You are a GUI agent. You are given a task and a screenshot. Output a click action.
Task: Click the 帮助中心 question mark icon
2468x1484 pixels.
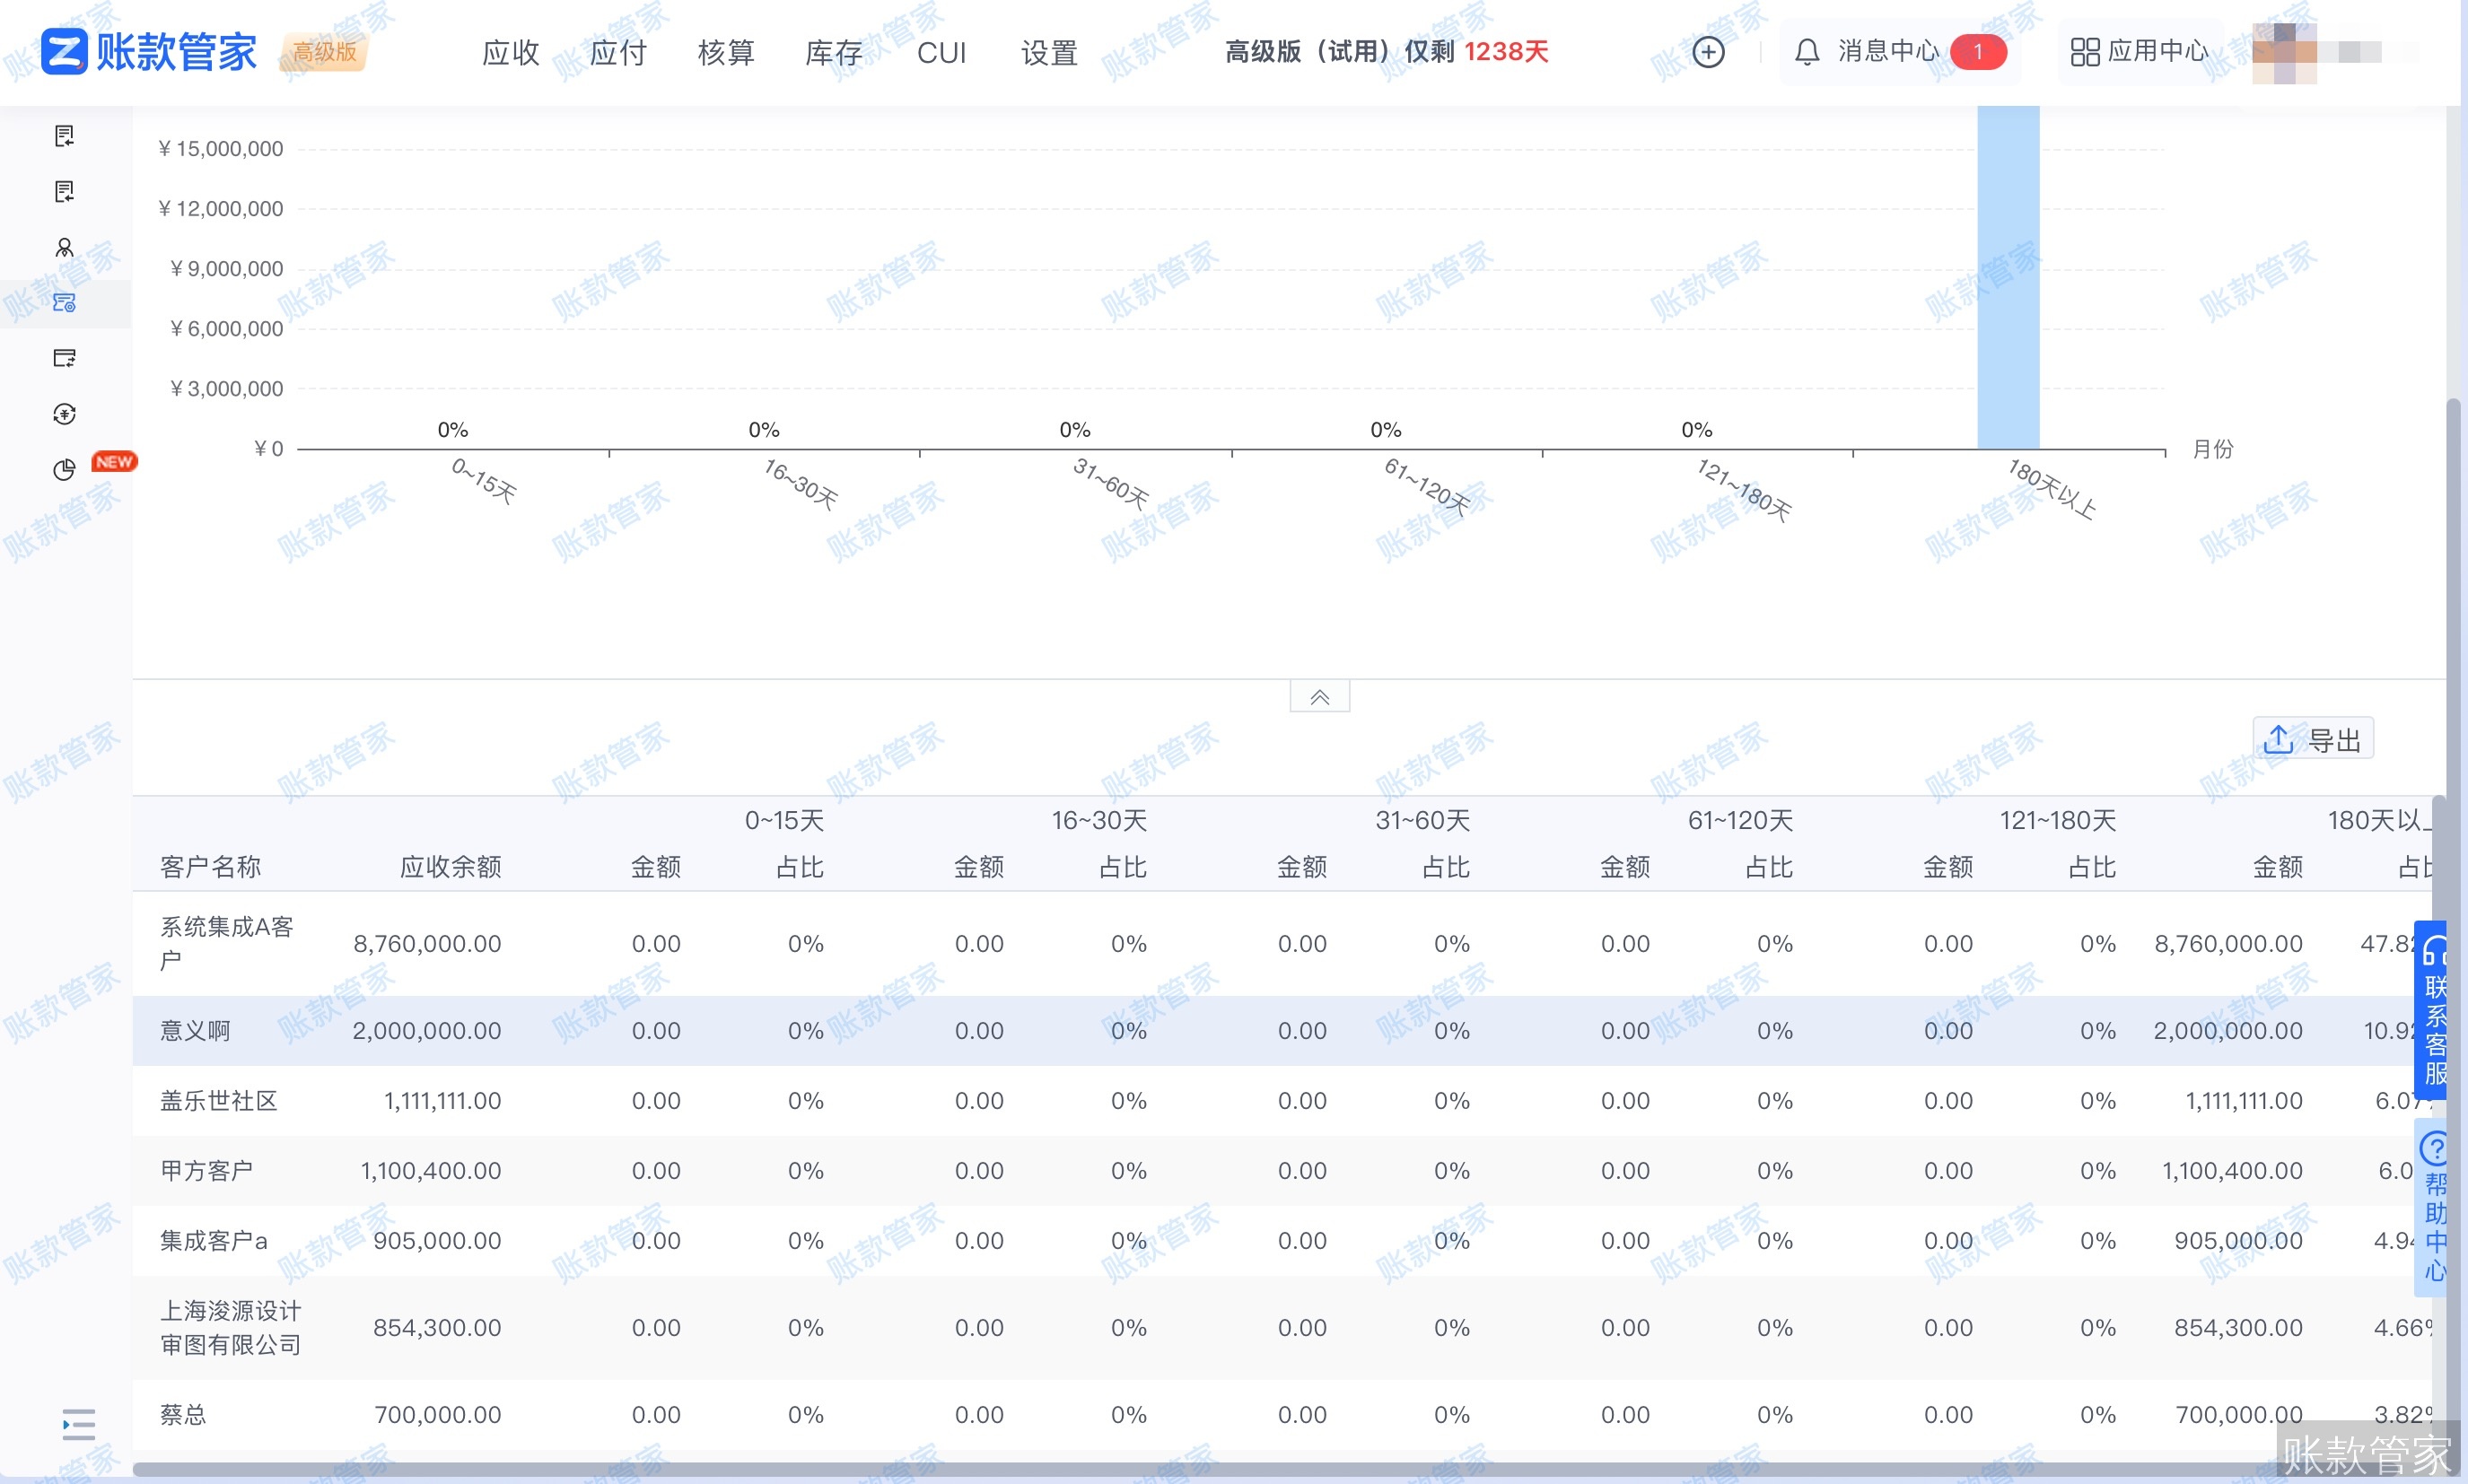click(2434, 1148)
